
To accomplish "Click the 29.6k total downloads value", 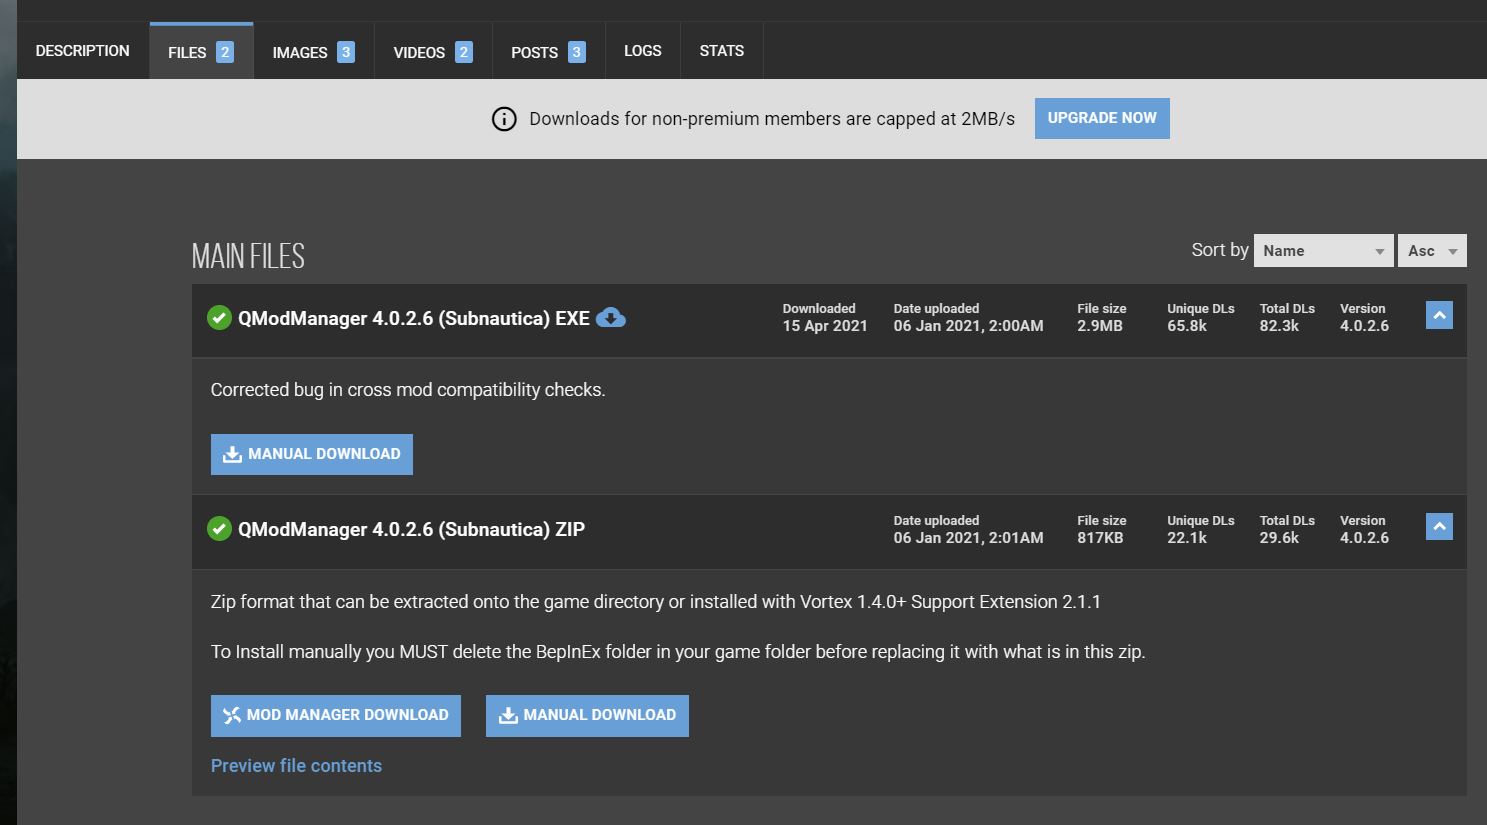I will 1279,538.
